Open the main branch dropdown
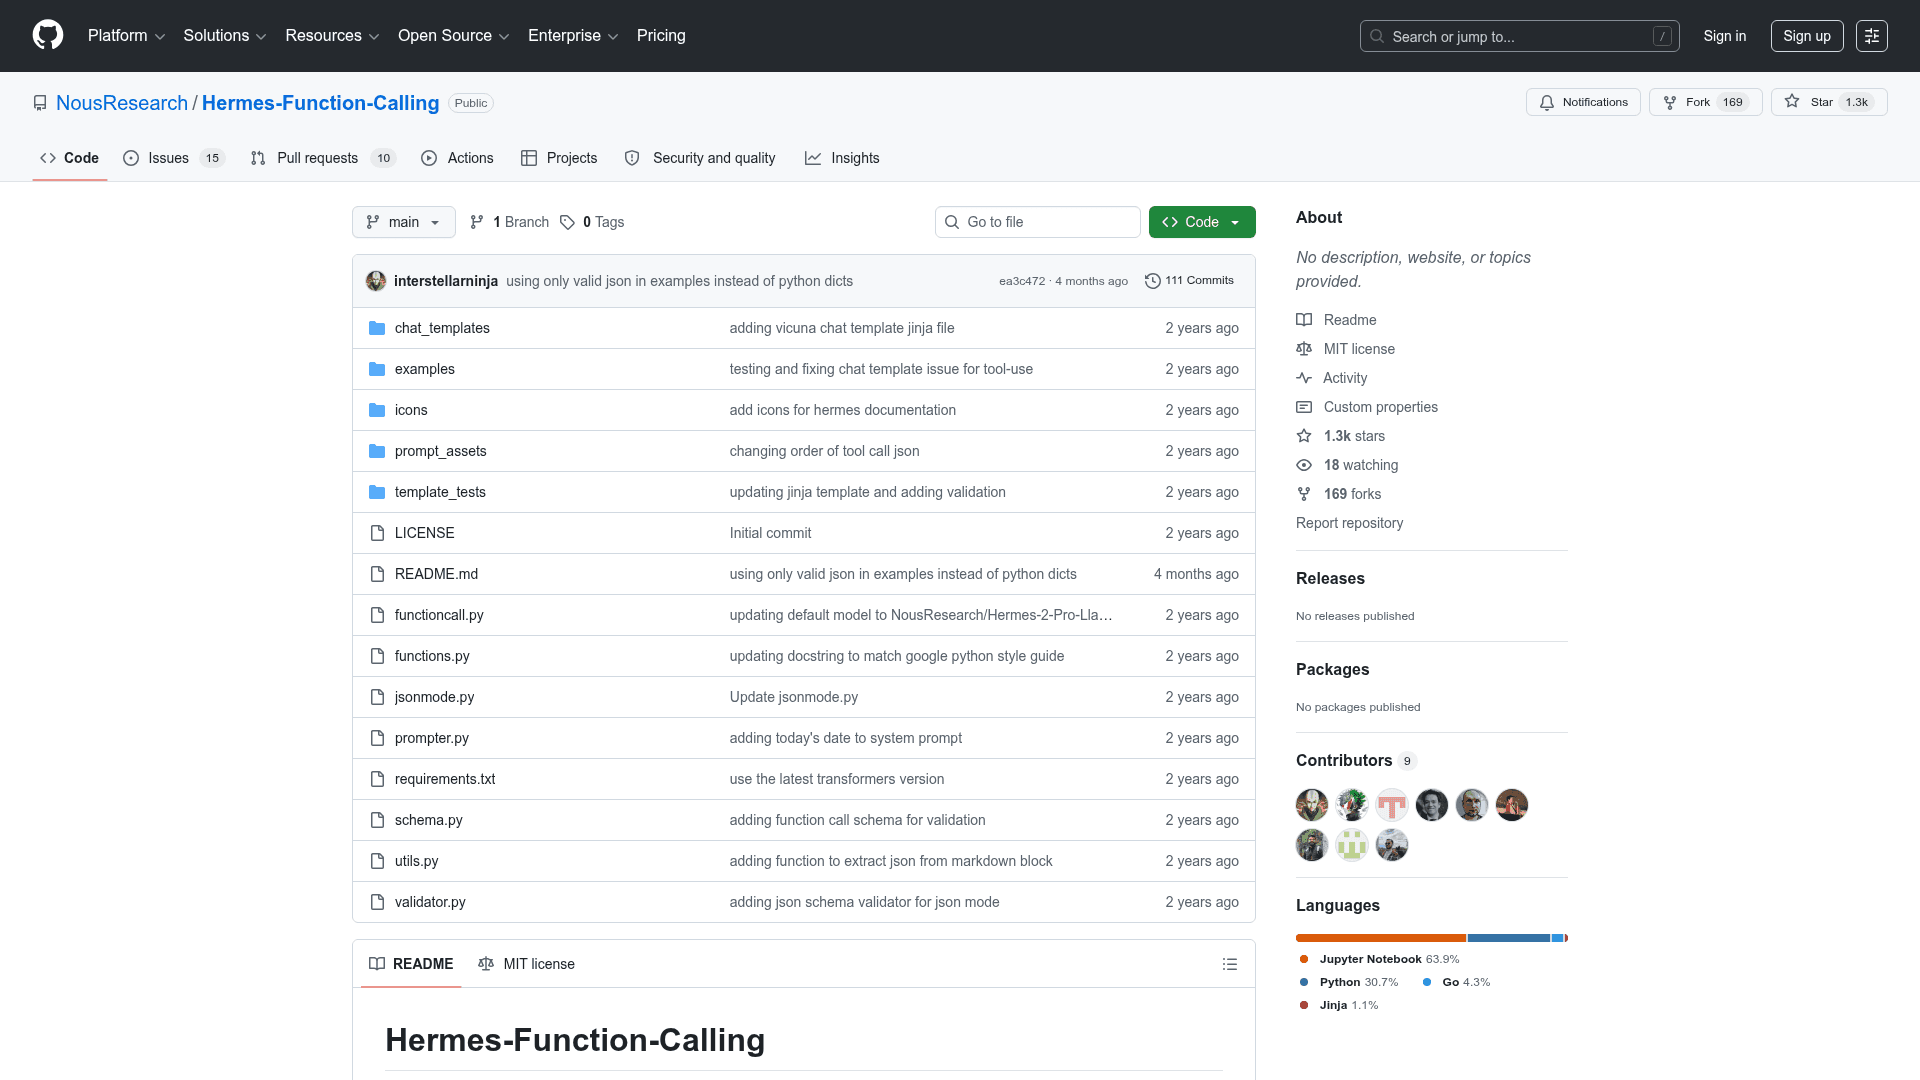 [403, 221]
